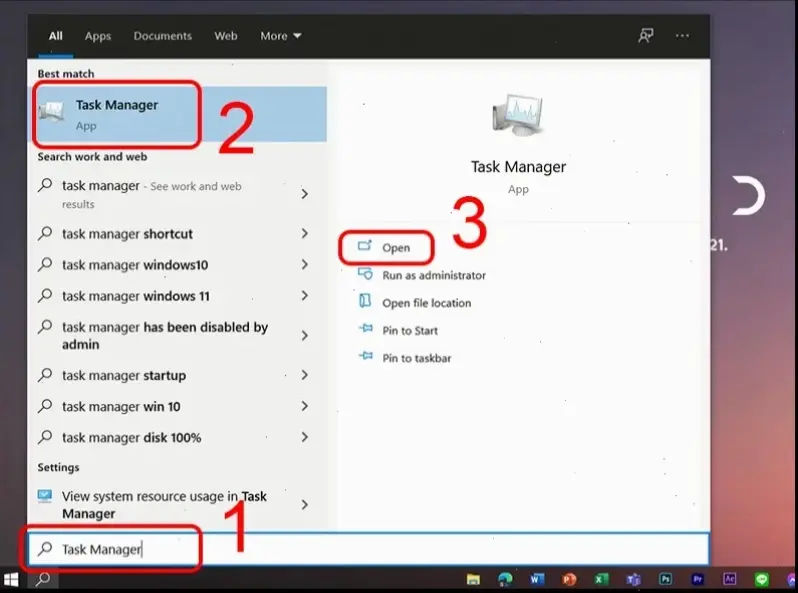Click the Open action's window icon
Viewport: 798px width, 593px height.
[x=364, y=246]
